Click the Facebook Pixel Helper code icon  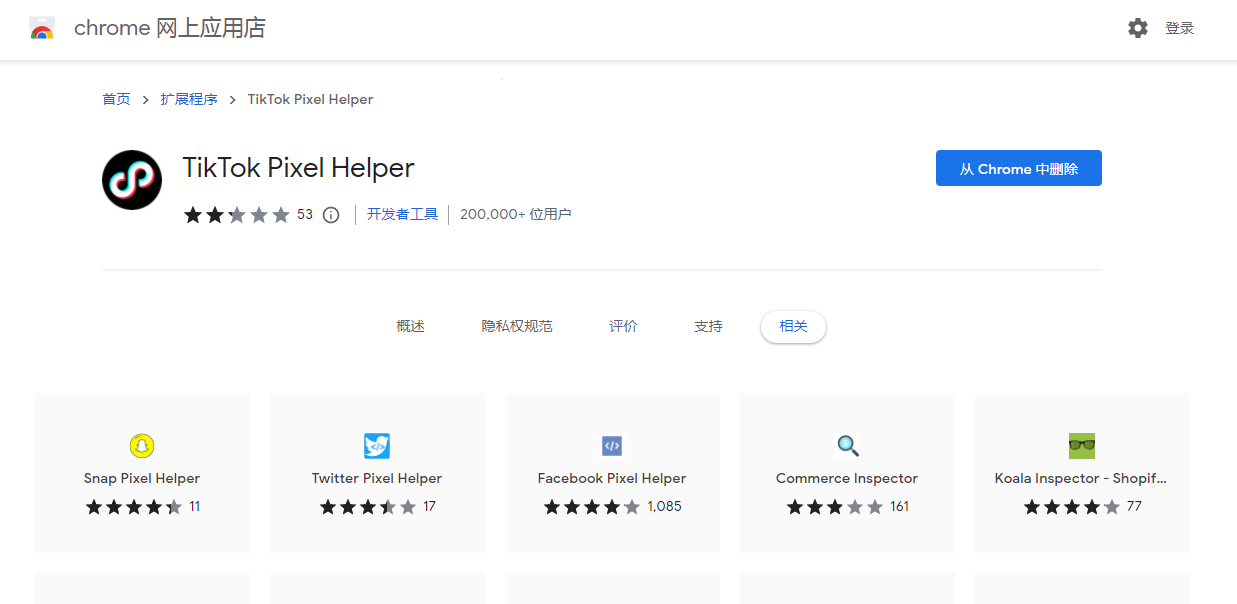pyautogui.click(x=612, y=446)
